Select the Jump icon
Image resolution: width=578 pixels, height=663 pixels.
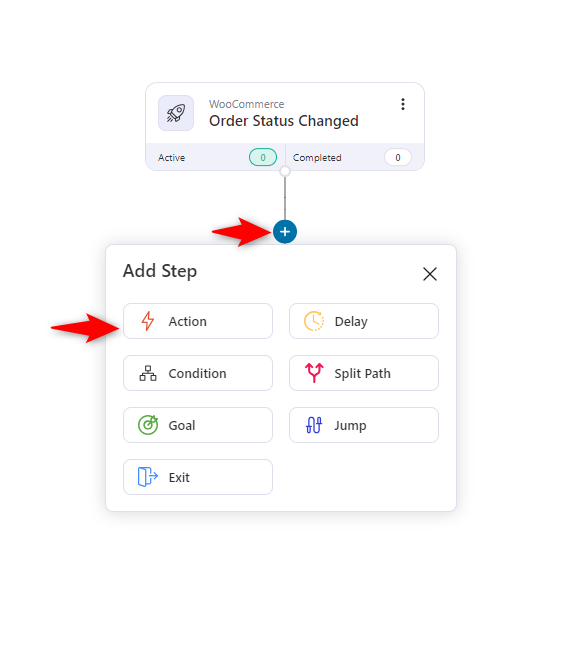pos(314,425)
